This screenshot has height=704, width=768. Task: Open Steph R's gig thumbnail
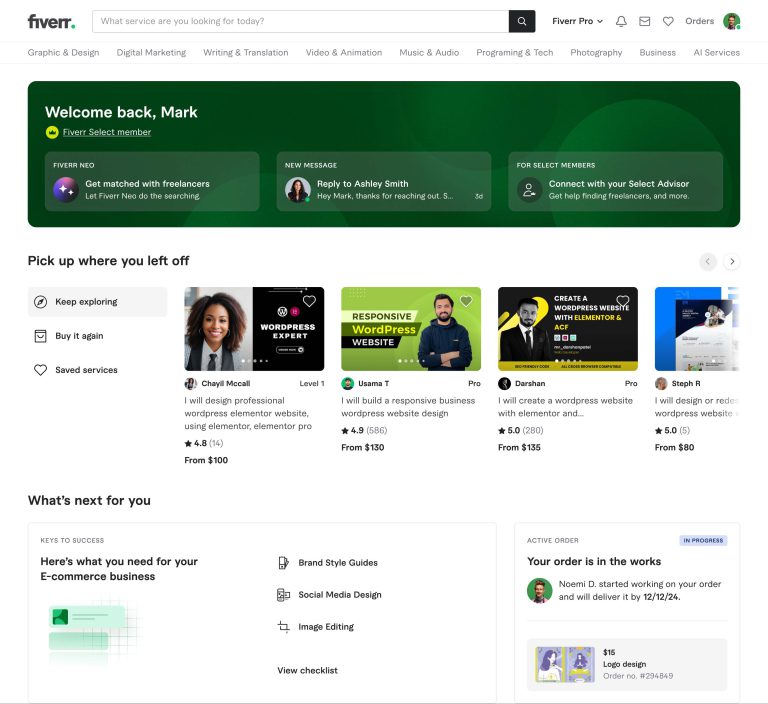click(697, 329)
